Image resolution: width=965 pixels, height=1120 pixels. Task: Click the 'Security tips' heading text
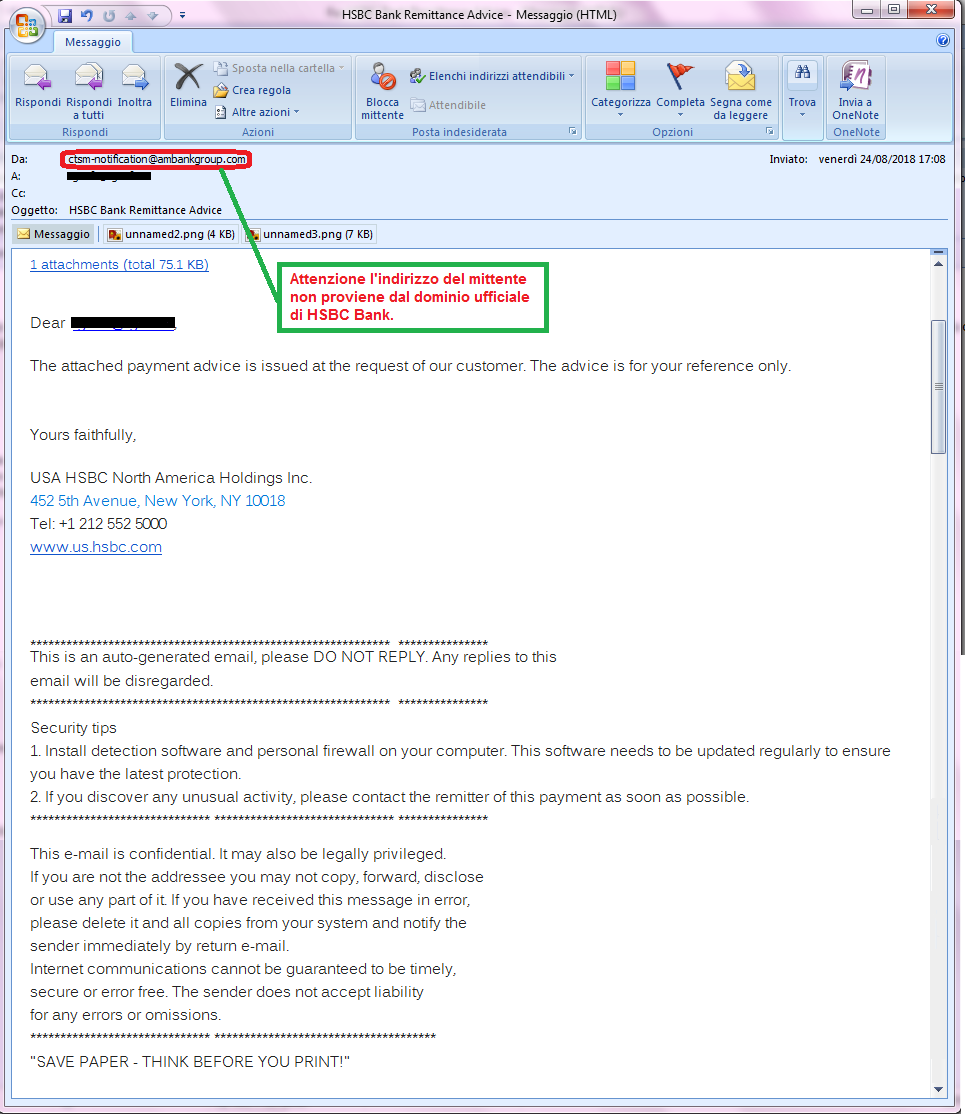pos(74,728)
